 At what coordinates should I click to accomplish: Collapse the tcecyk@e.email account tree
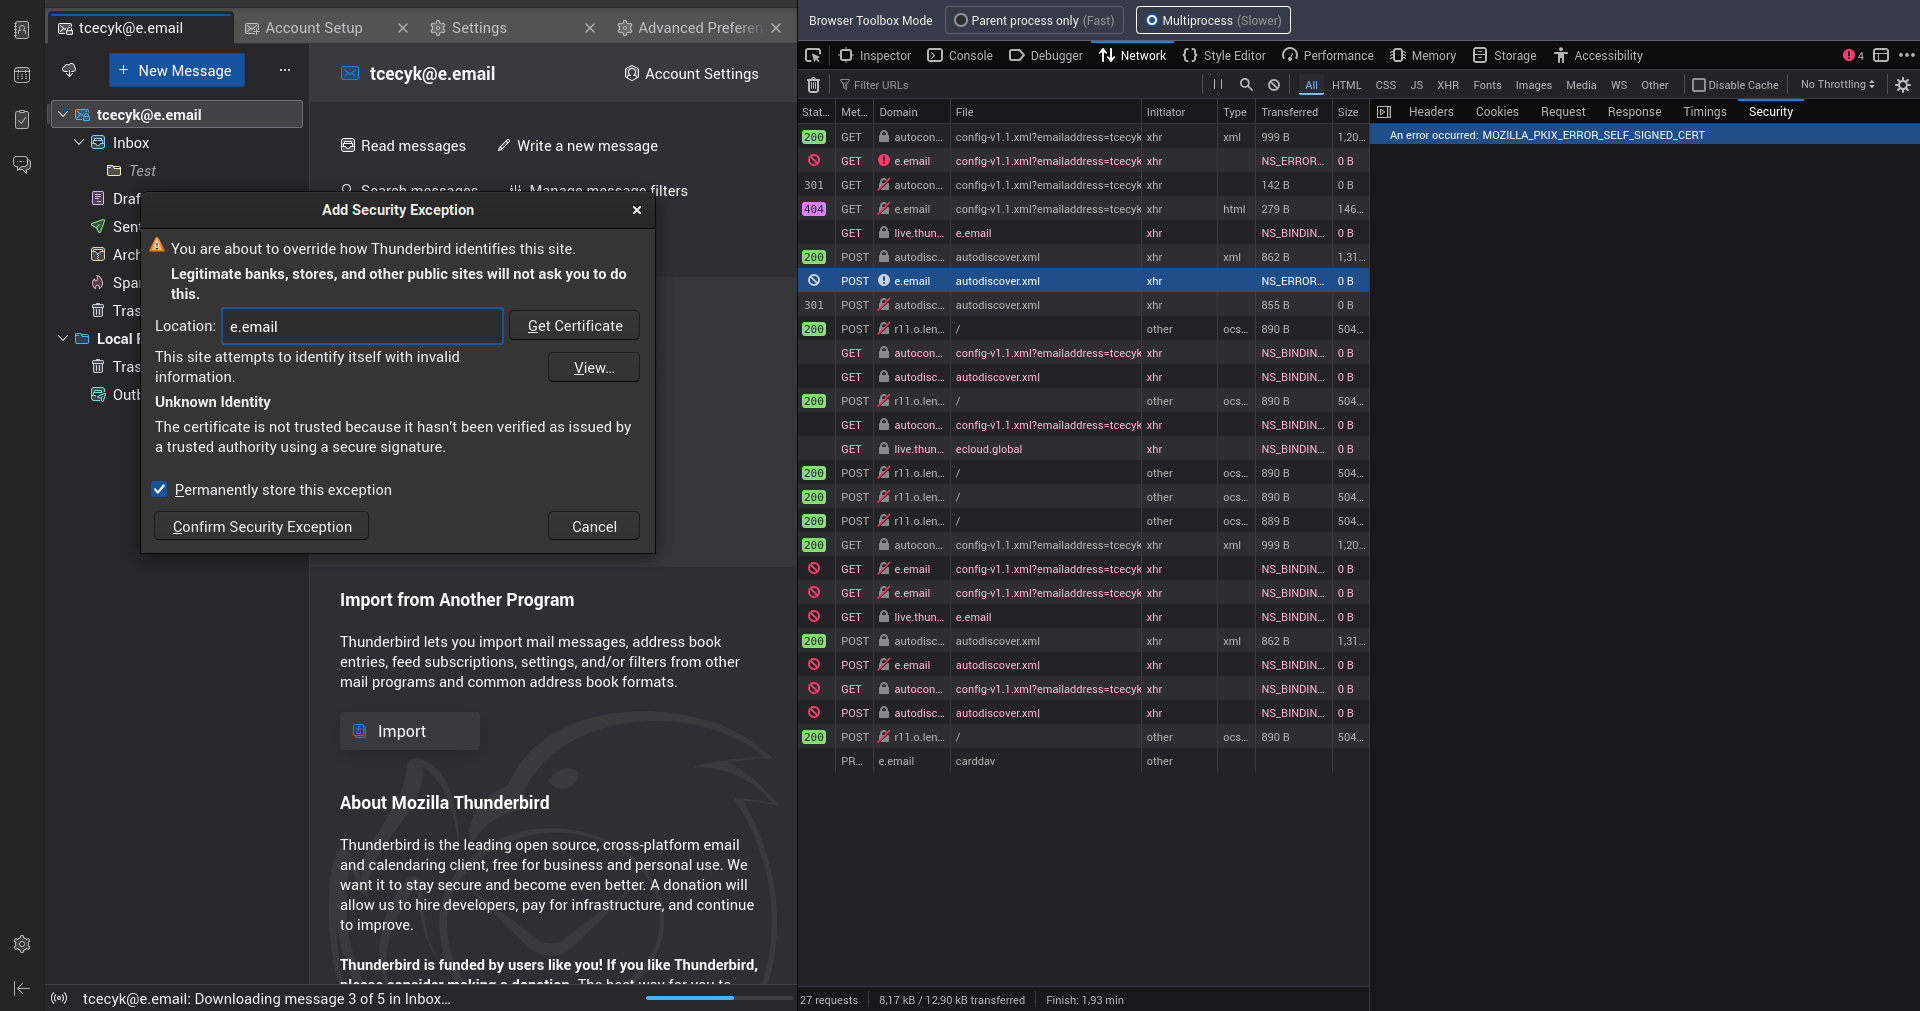[x=63, y=114]
